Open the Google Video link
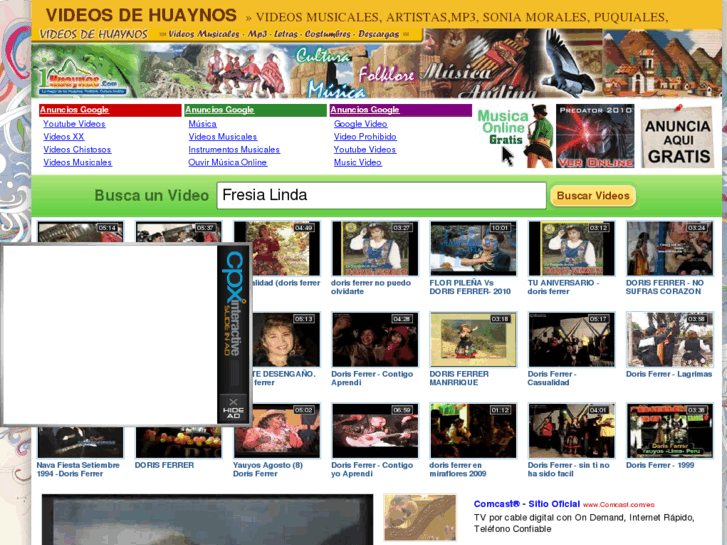Image resolution: width=727 pixels, height=545 pixels. click(360, 124)
